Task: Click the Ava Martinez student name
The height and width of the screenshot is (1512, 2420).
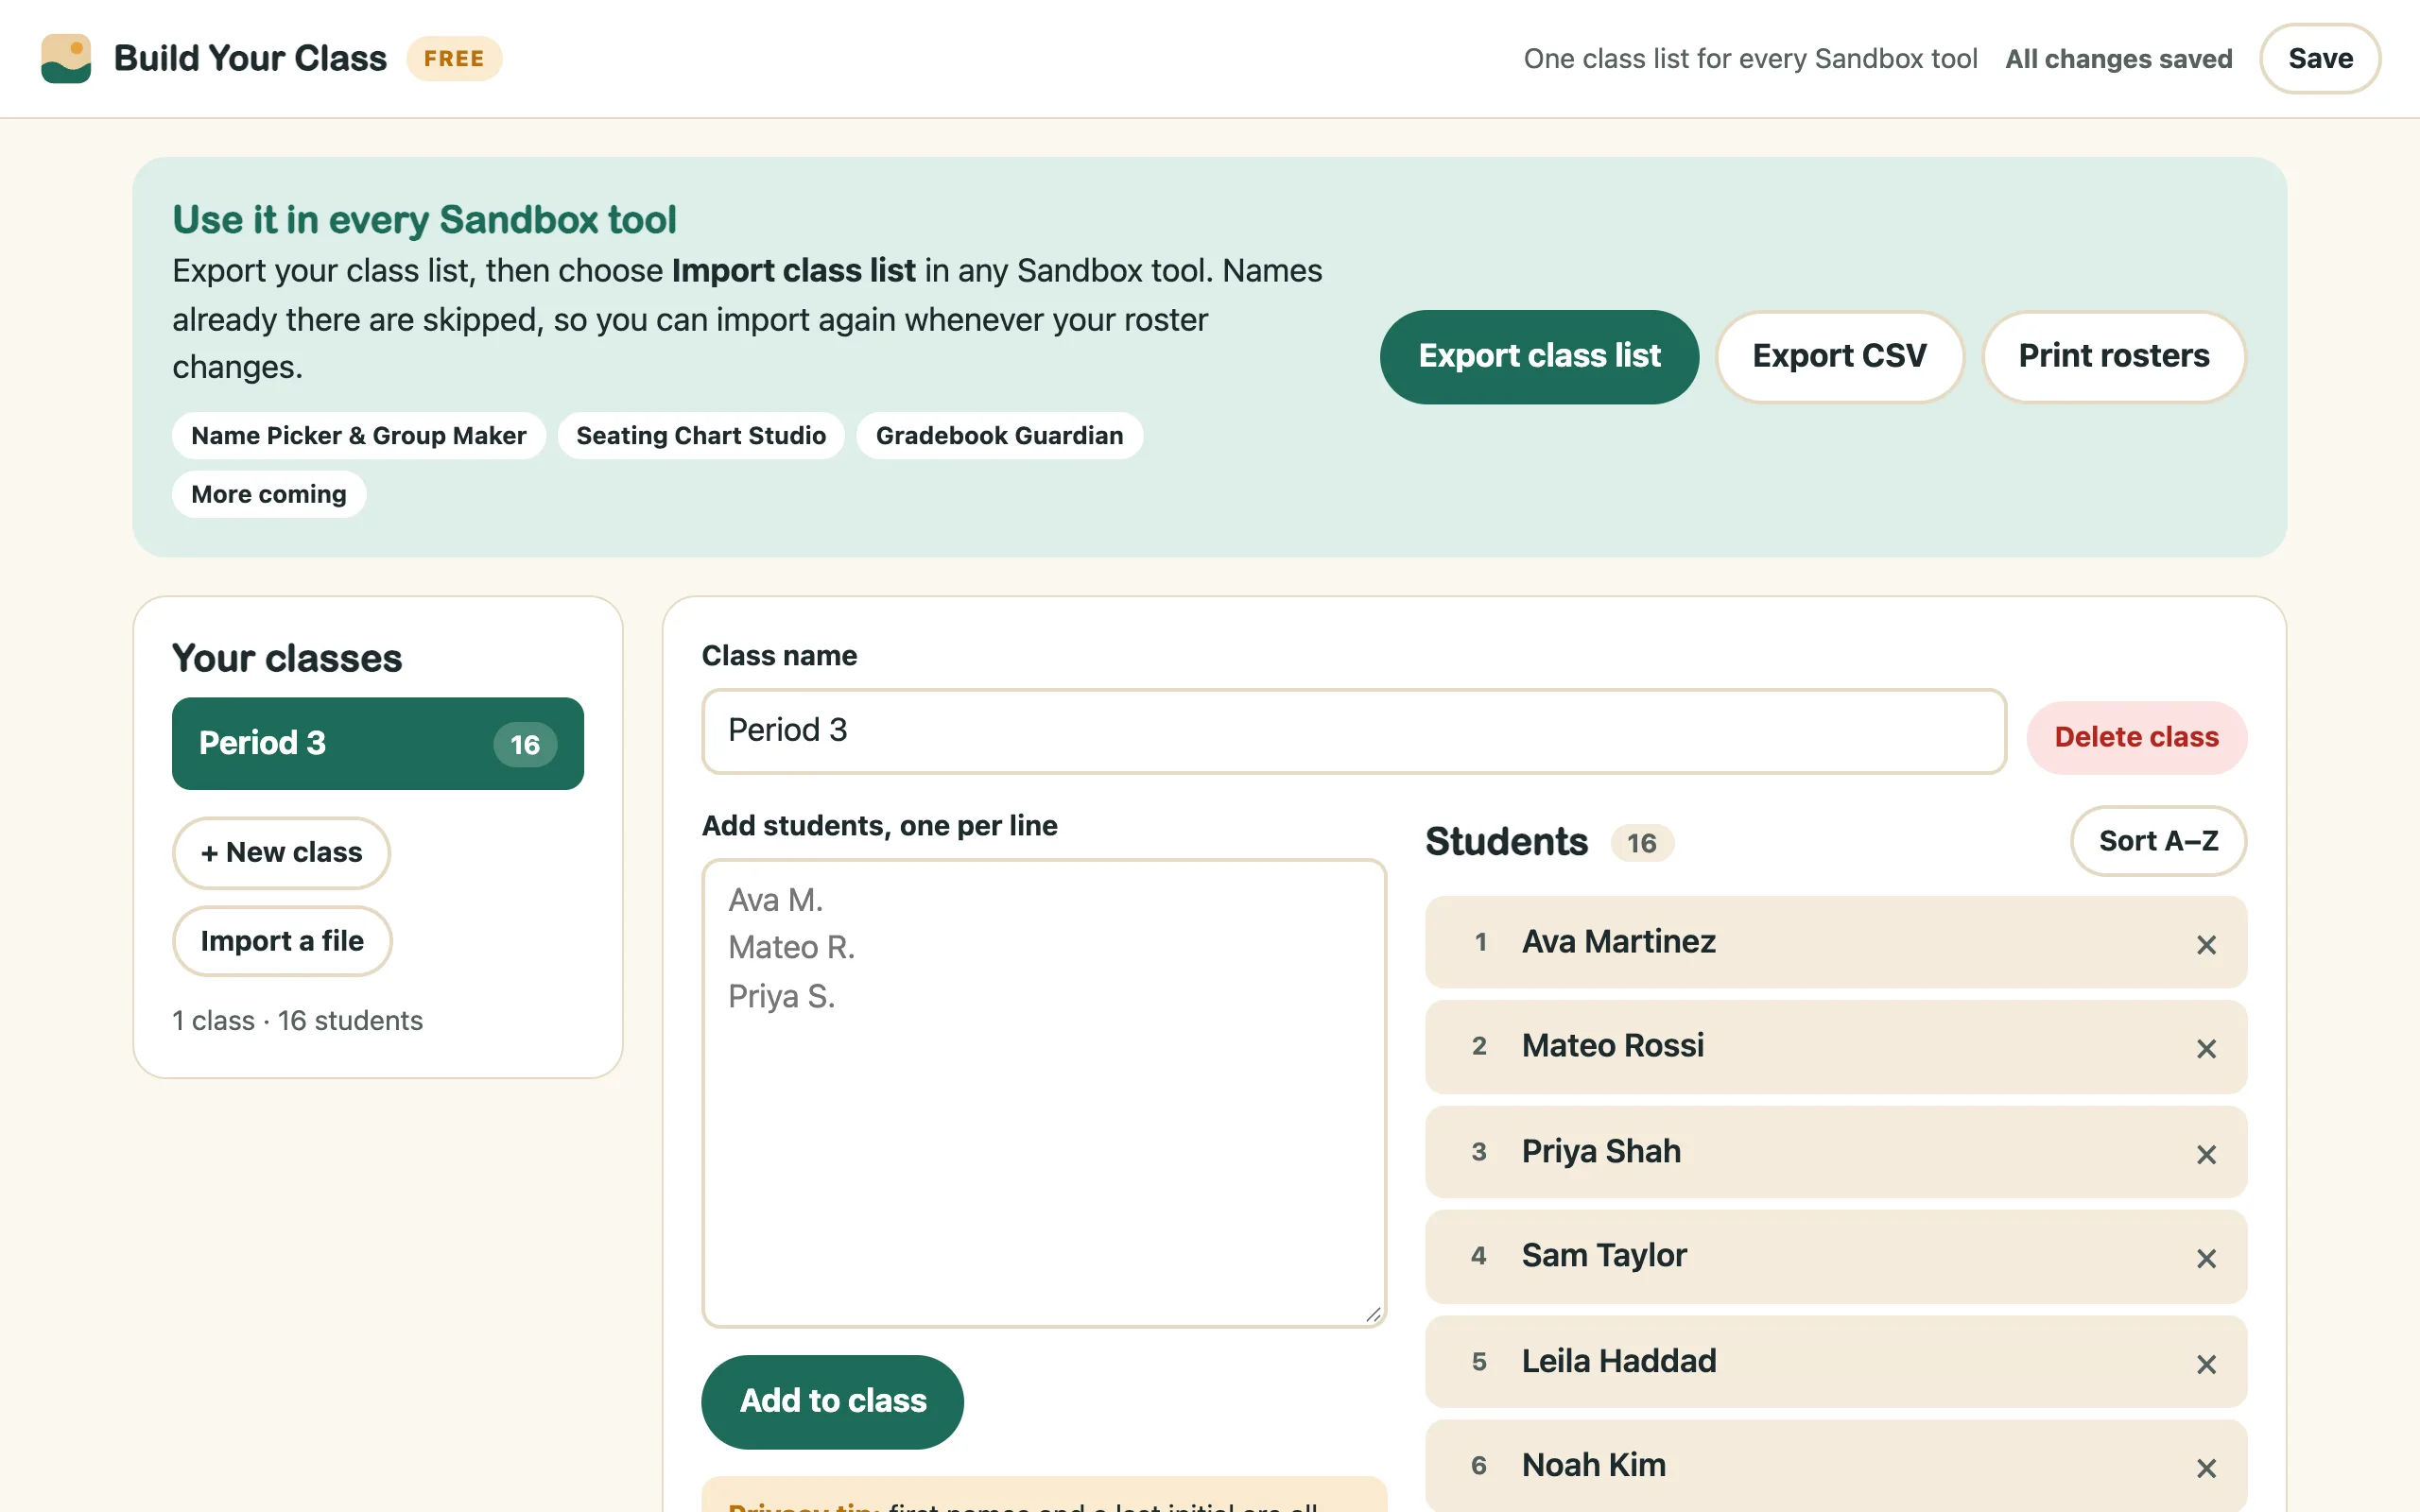Action: [1618, 942]
